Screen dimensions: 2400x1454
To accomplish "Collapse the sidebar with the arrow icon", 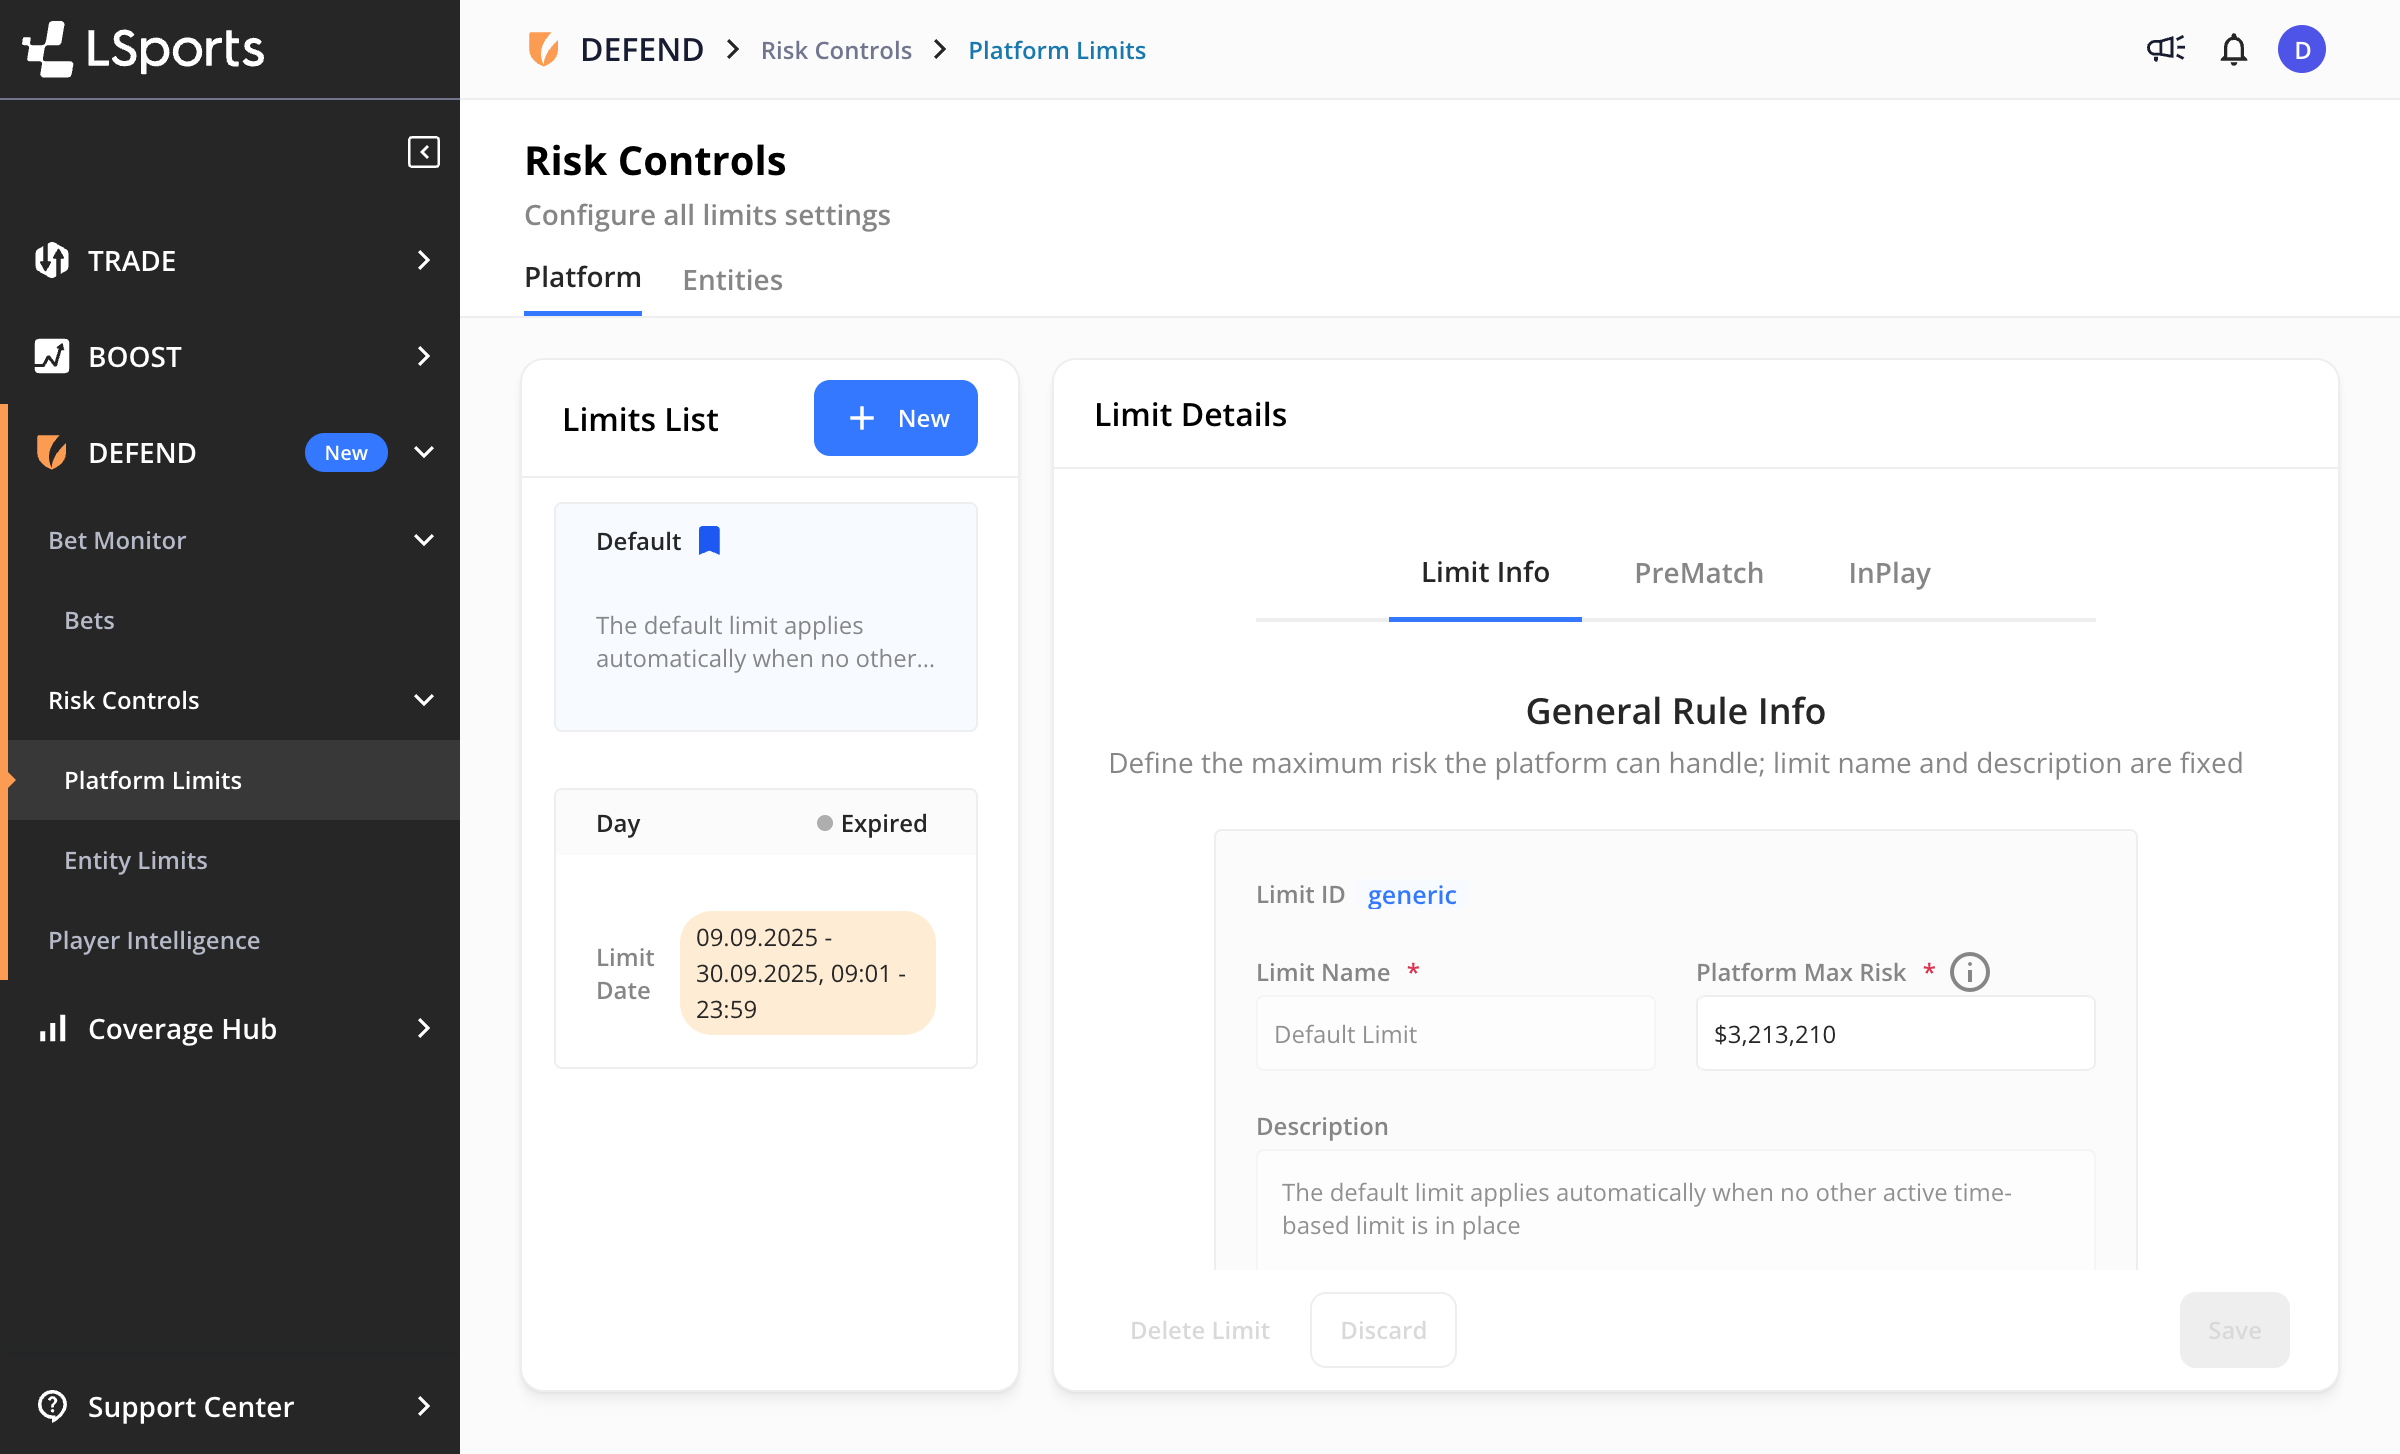I will (424, 152).
